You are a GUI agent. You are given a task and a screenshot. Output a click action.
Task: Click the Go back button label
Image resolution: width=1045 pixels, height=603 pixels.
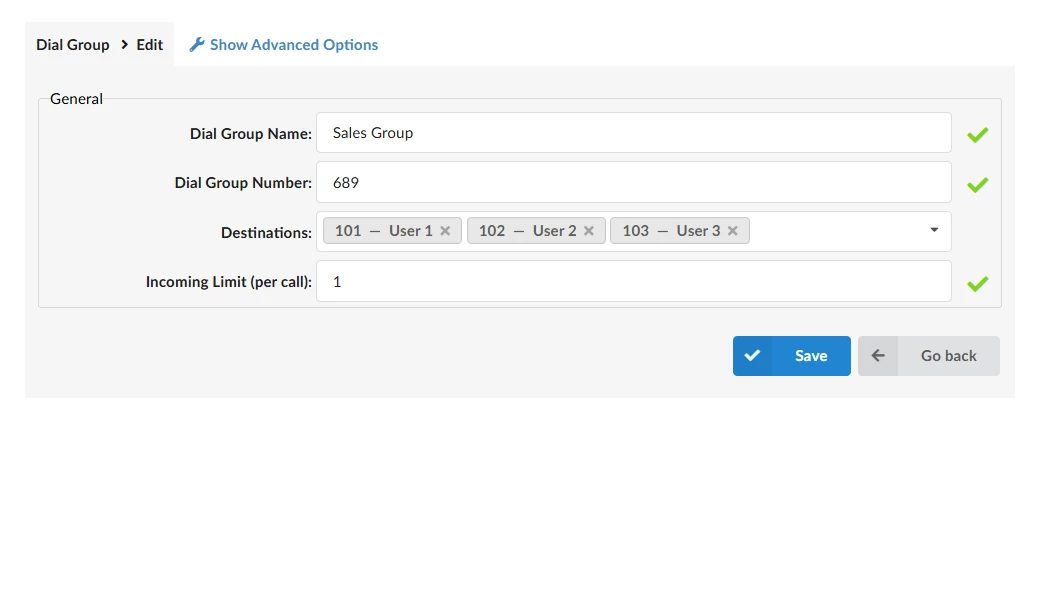coord(948,356)
